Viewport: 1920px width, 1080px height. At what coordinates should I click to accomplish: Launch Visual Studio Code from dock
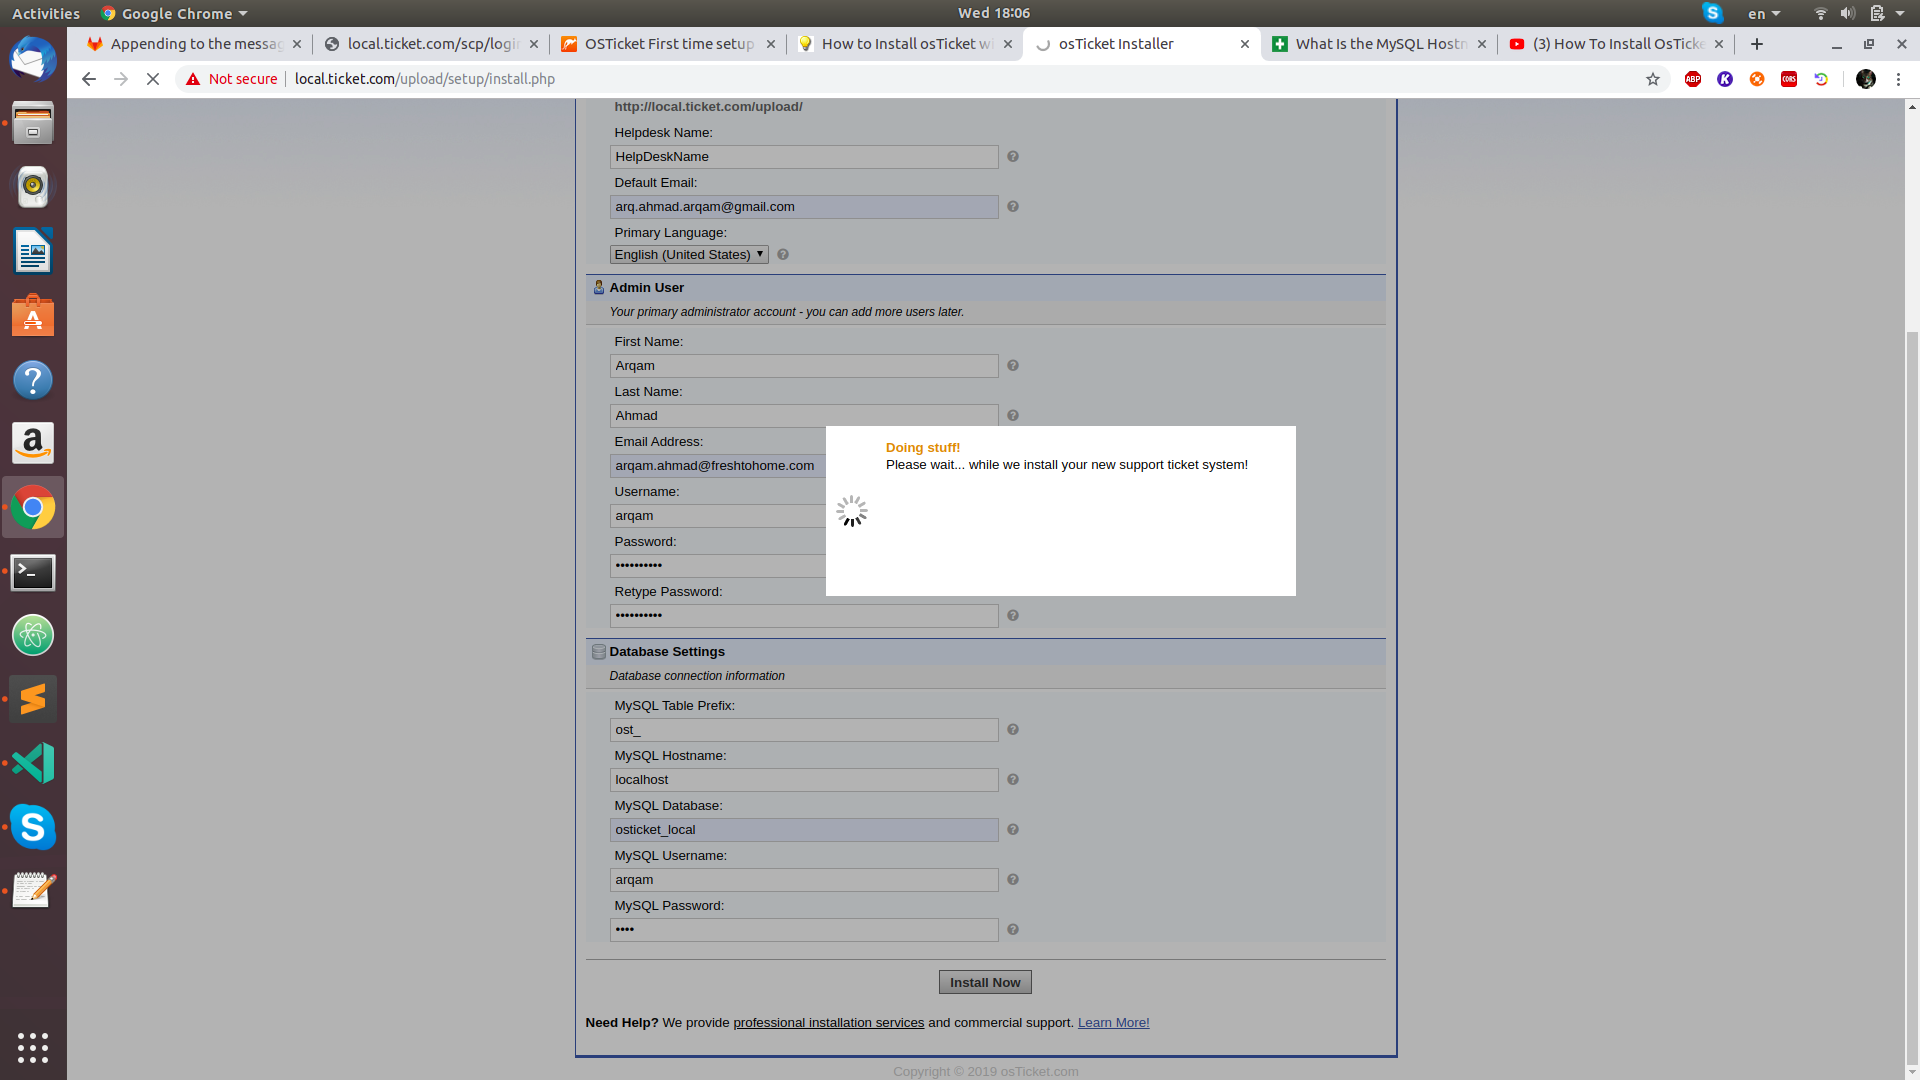click(x=33, y=763)
